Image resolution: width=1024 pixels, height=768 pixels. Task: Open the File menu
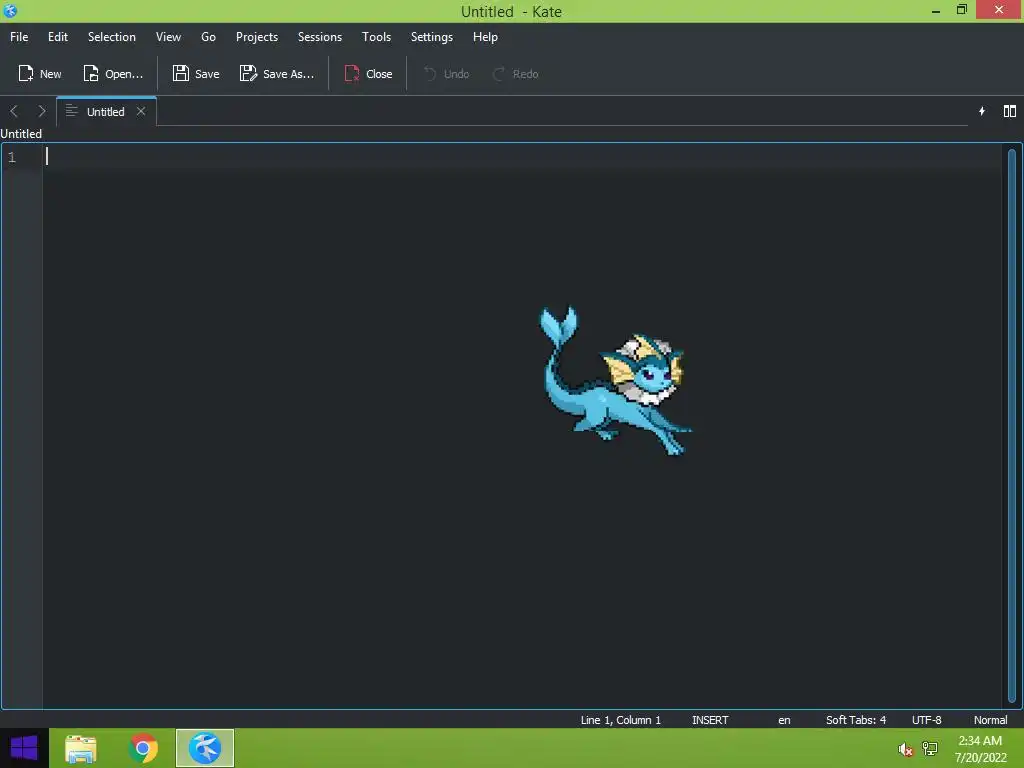click(x=19, y=37)
